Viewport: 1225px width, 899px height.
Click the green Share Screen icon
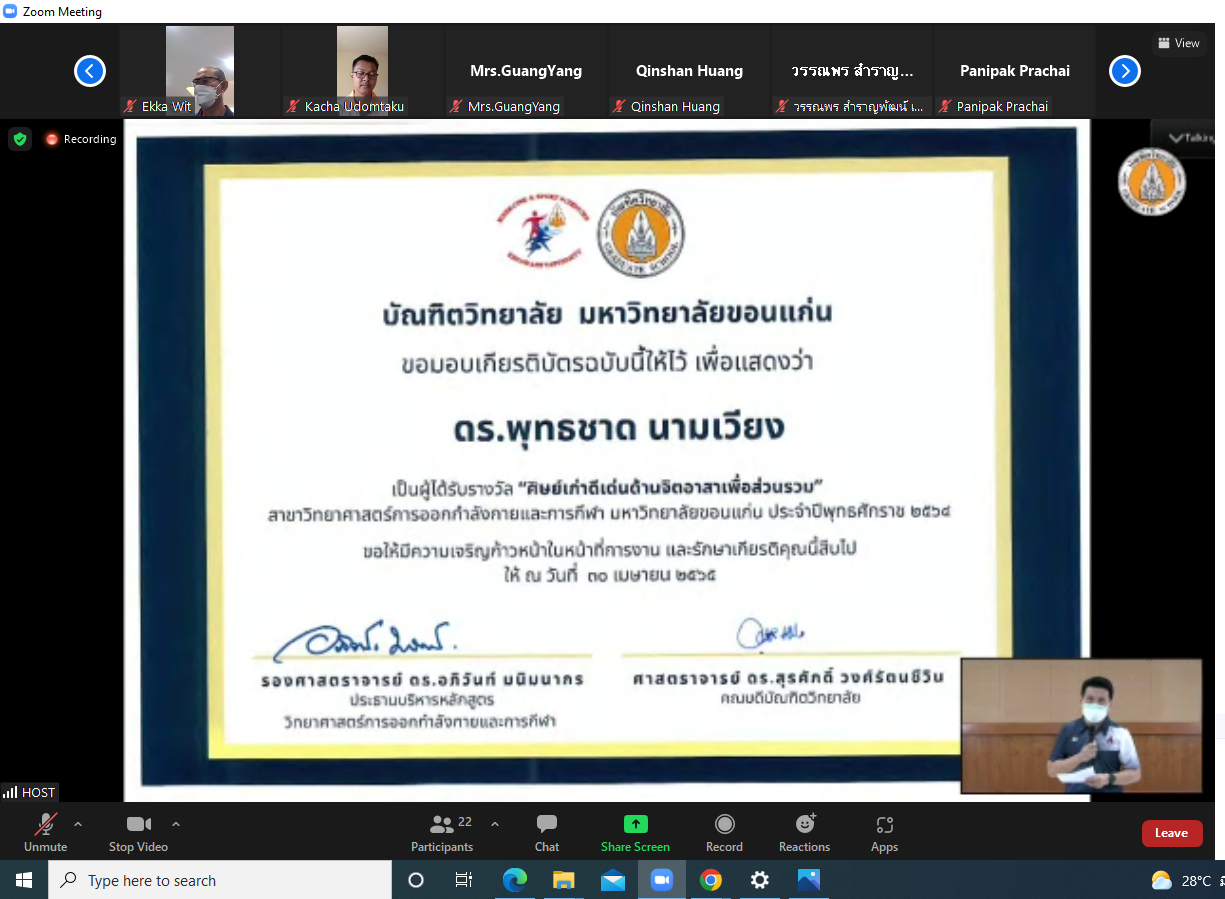tap(635, 824)
